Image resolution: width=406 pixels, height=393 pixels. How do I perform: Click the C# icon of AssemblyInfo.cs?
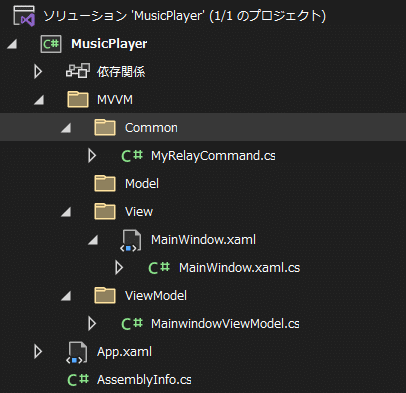click(x=78, y=380)
